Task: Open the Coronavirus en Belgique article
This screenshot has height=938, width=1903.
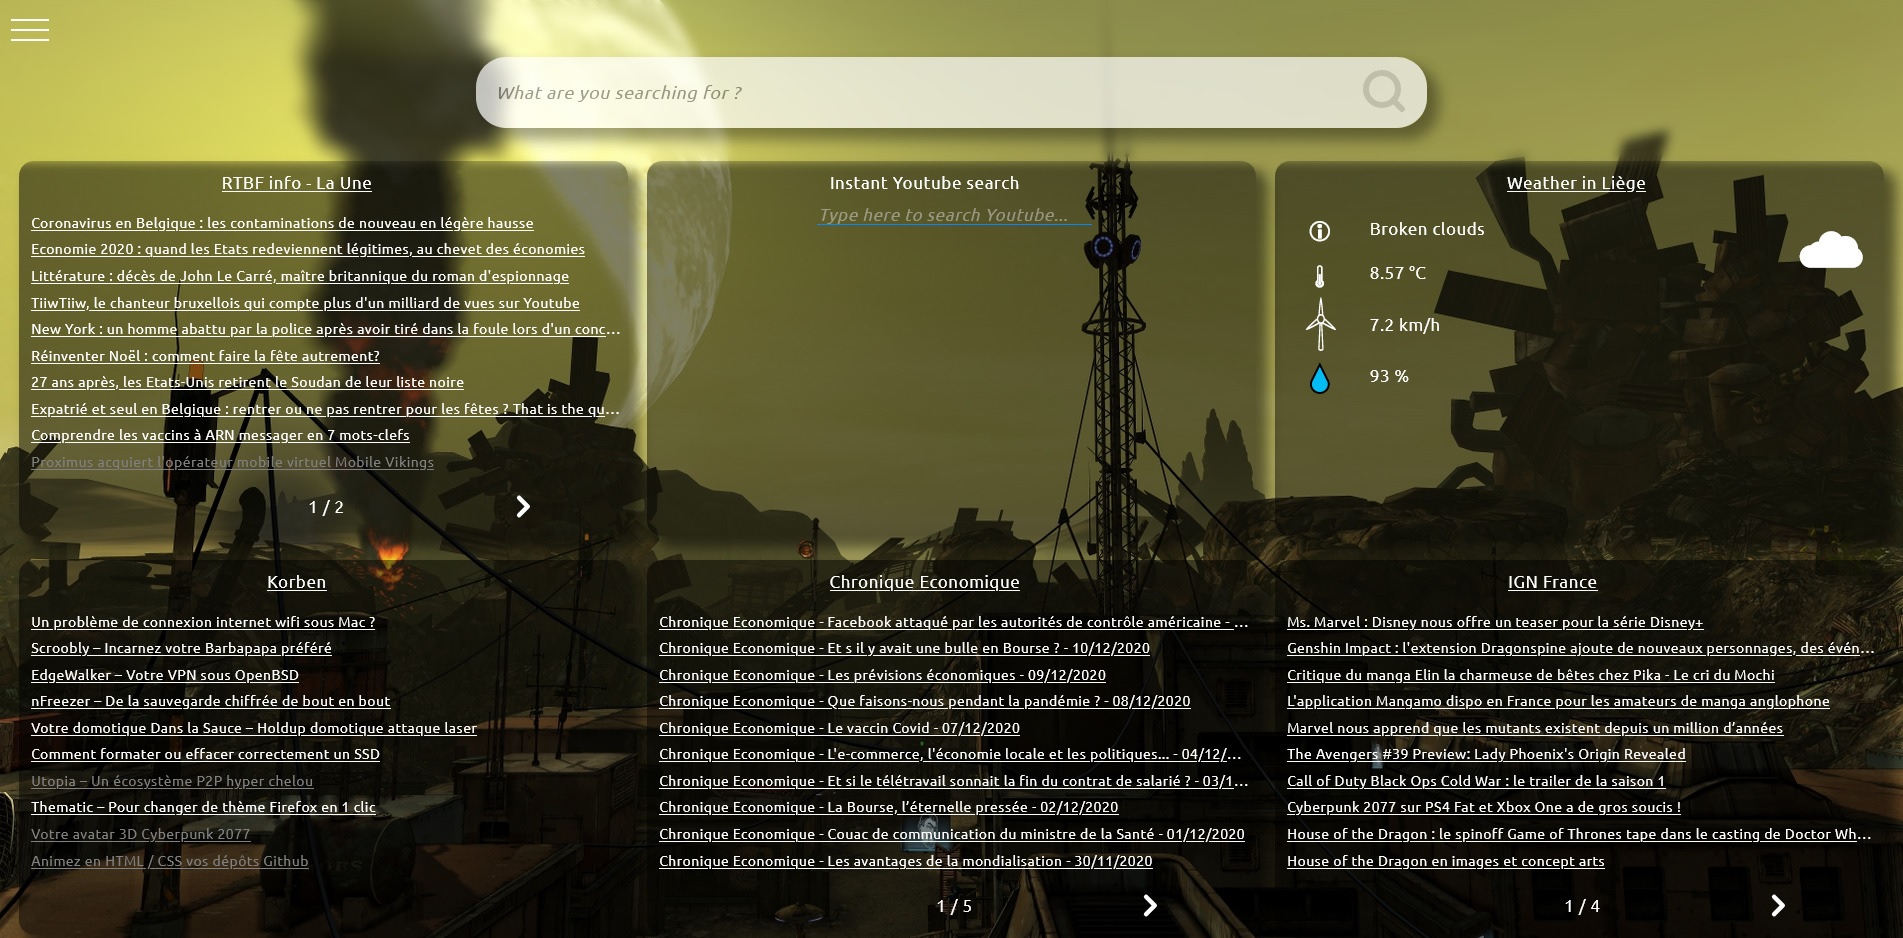Action: (282, 223)
